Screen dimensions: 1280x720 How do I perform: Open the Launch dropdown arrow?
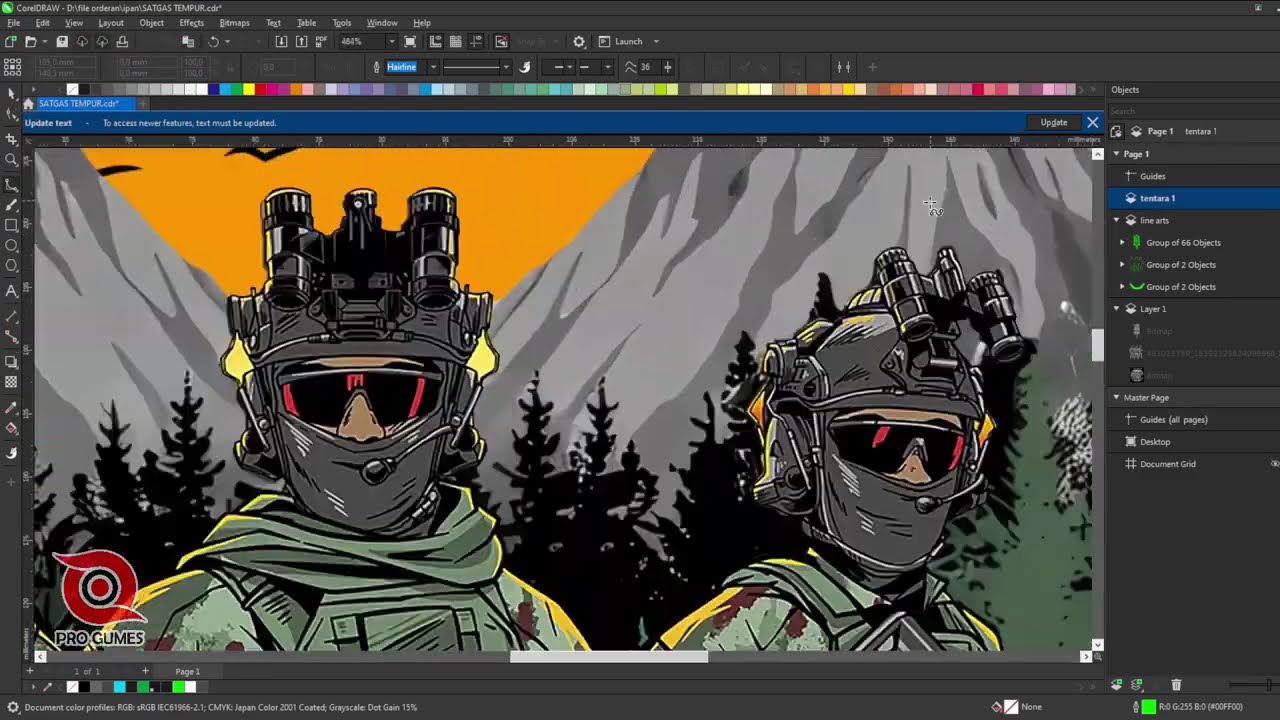(x=656, y=41)
